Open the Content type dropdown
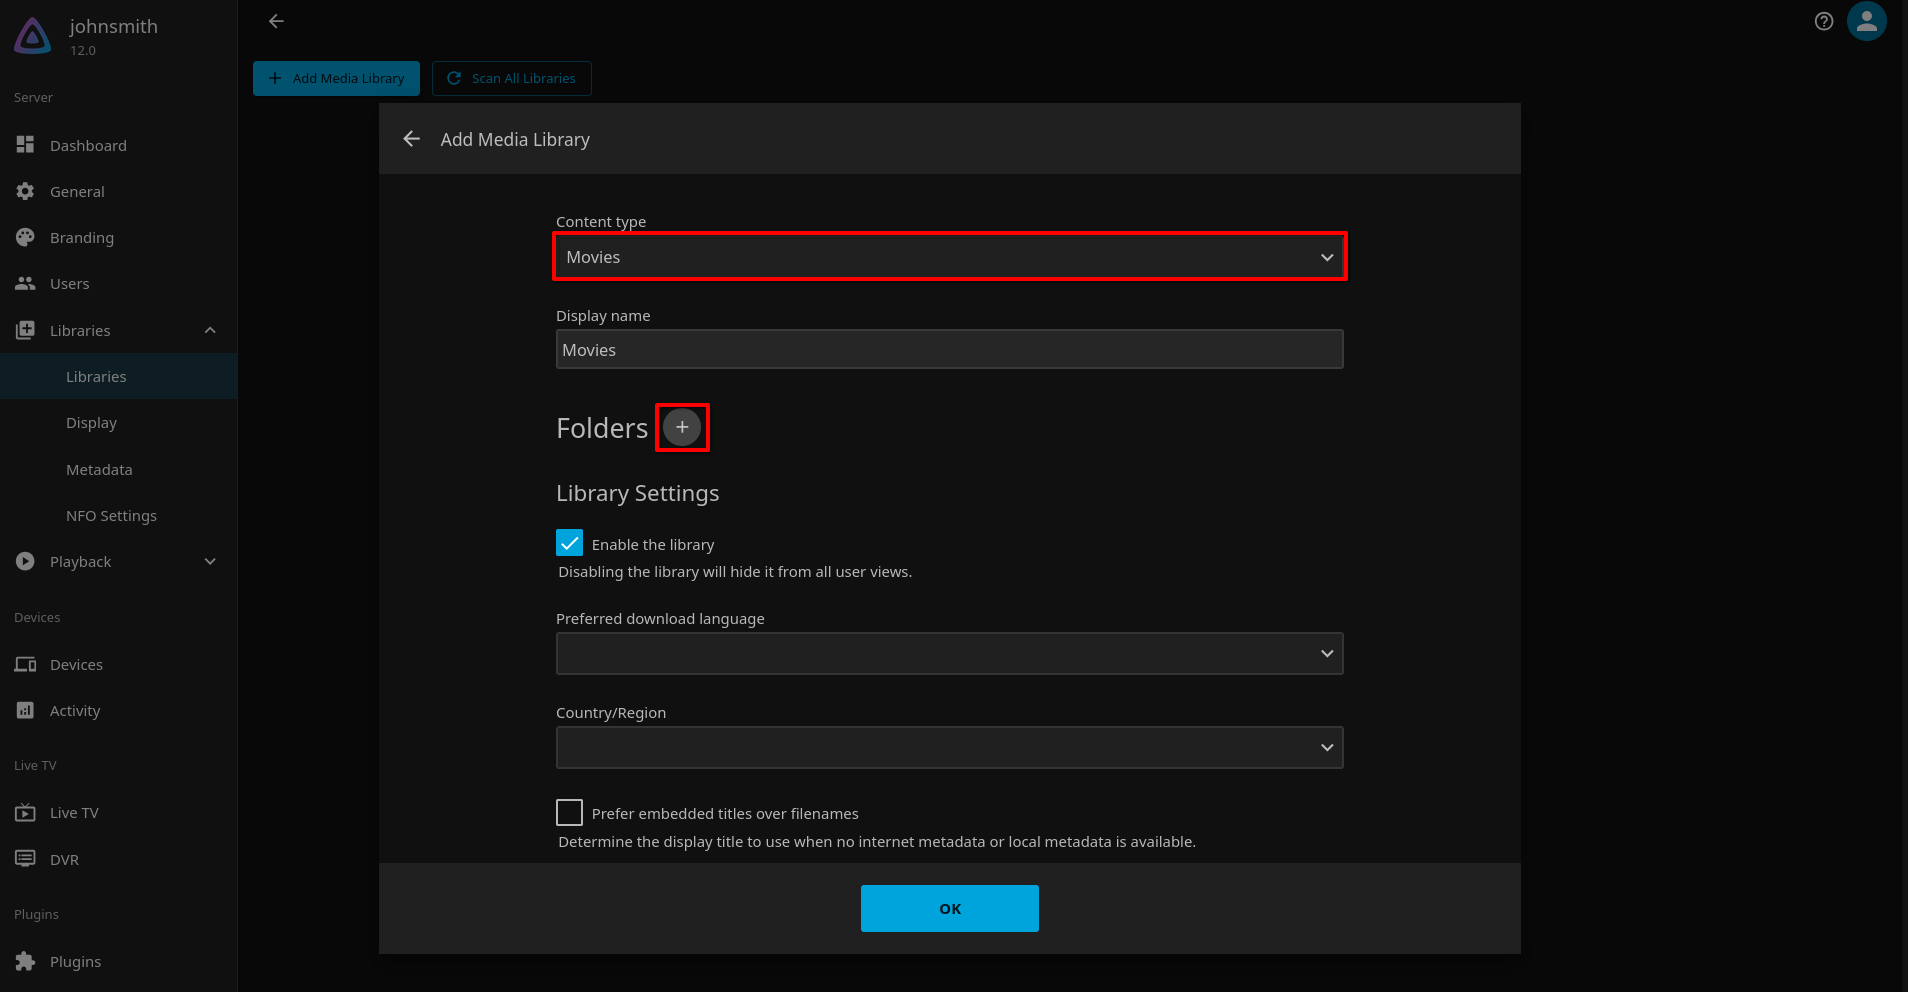1908x992 pixels. point(950,257)
